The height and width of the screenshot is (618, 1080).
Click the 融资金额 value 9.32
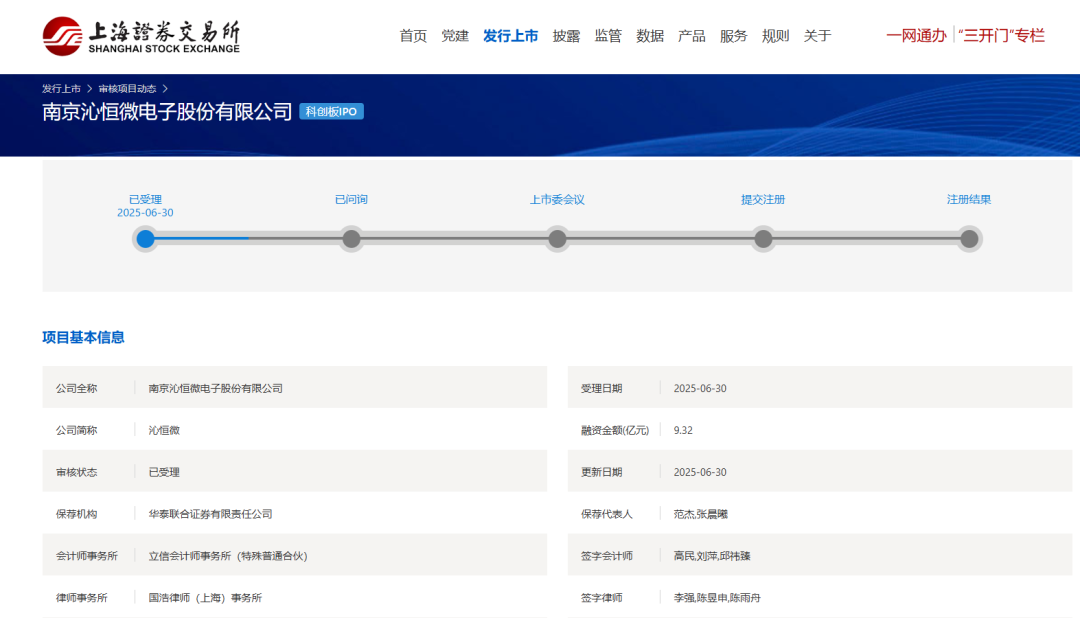[683, 431]
